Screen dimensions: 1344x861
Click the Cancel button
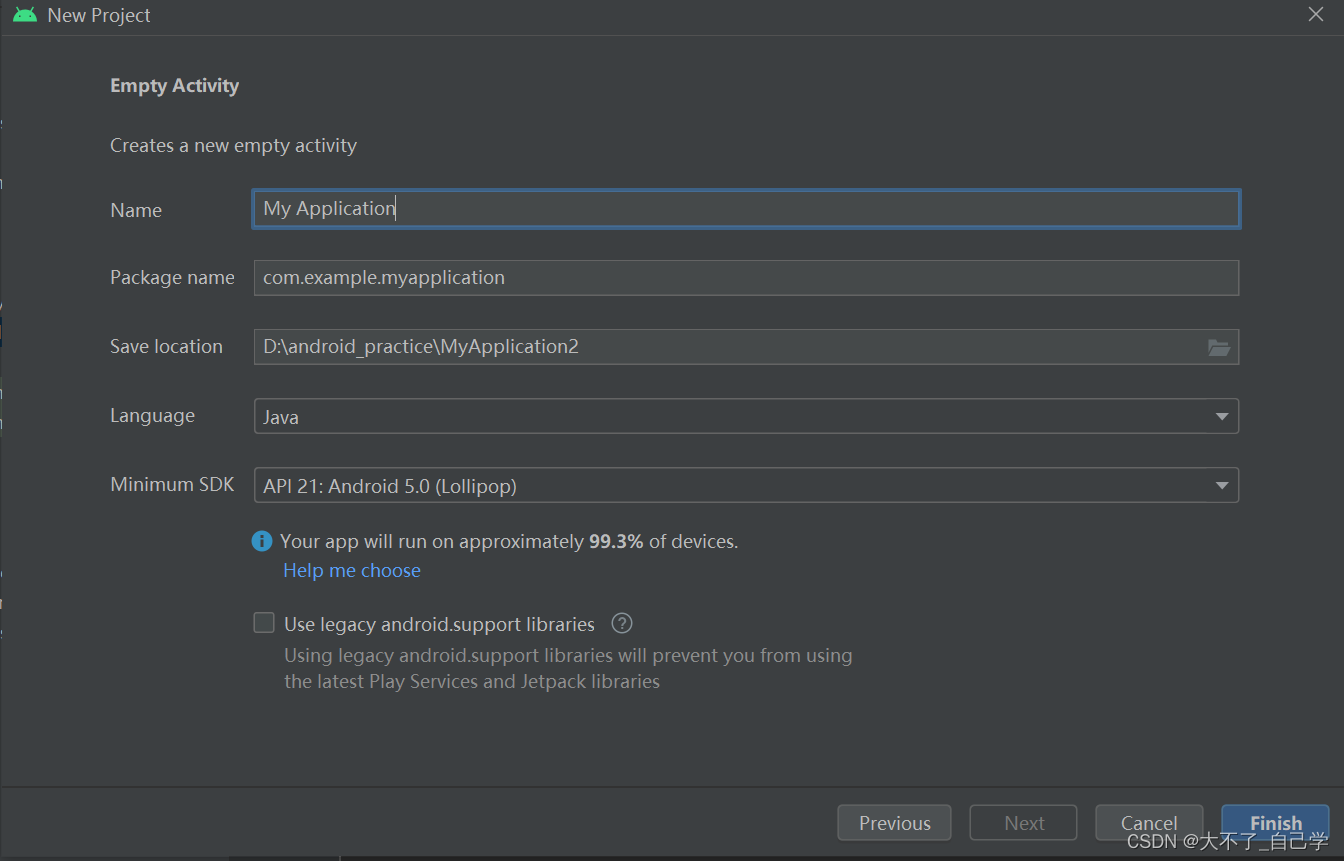click(x=1149, y=822)
